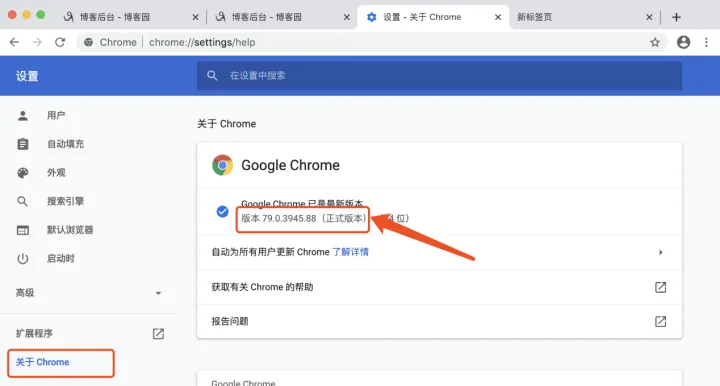Open a new tab with plus button

click(x=676, y=17)
